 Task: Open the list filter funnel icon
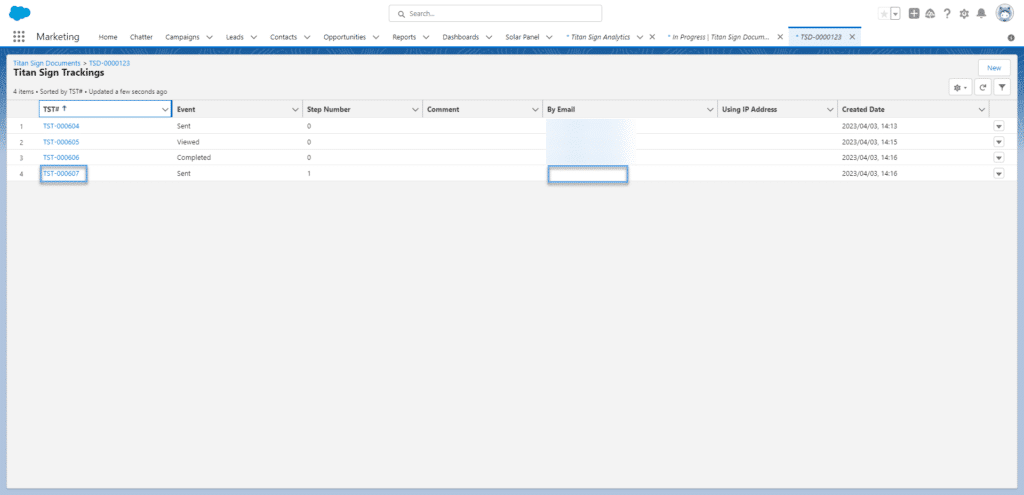tap(1001, 88)
